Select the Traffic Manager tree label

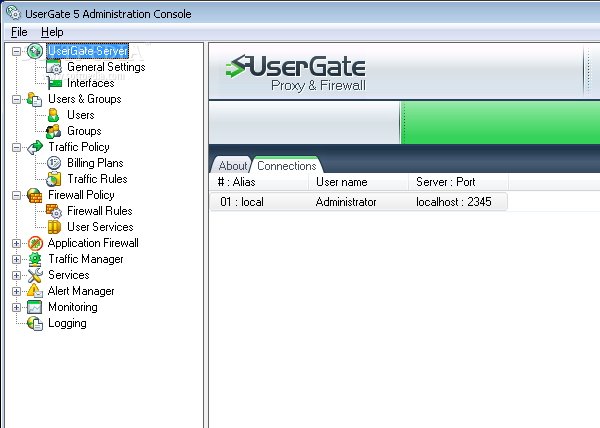86,259
